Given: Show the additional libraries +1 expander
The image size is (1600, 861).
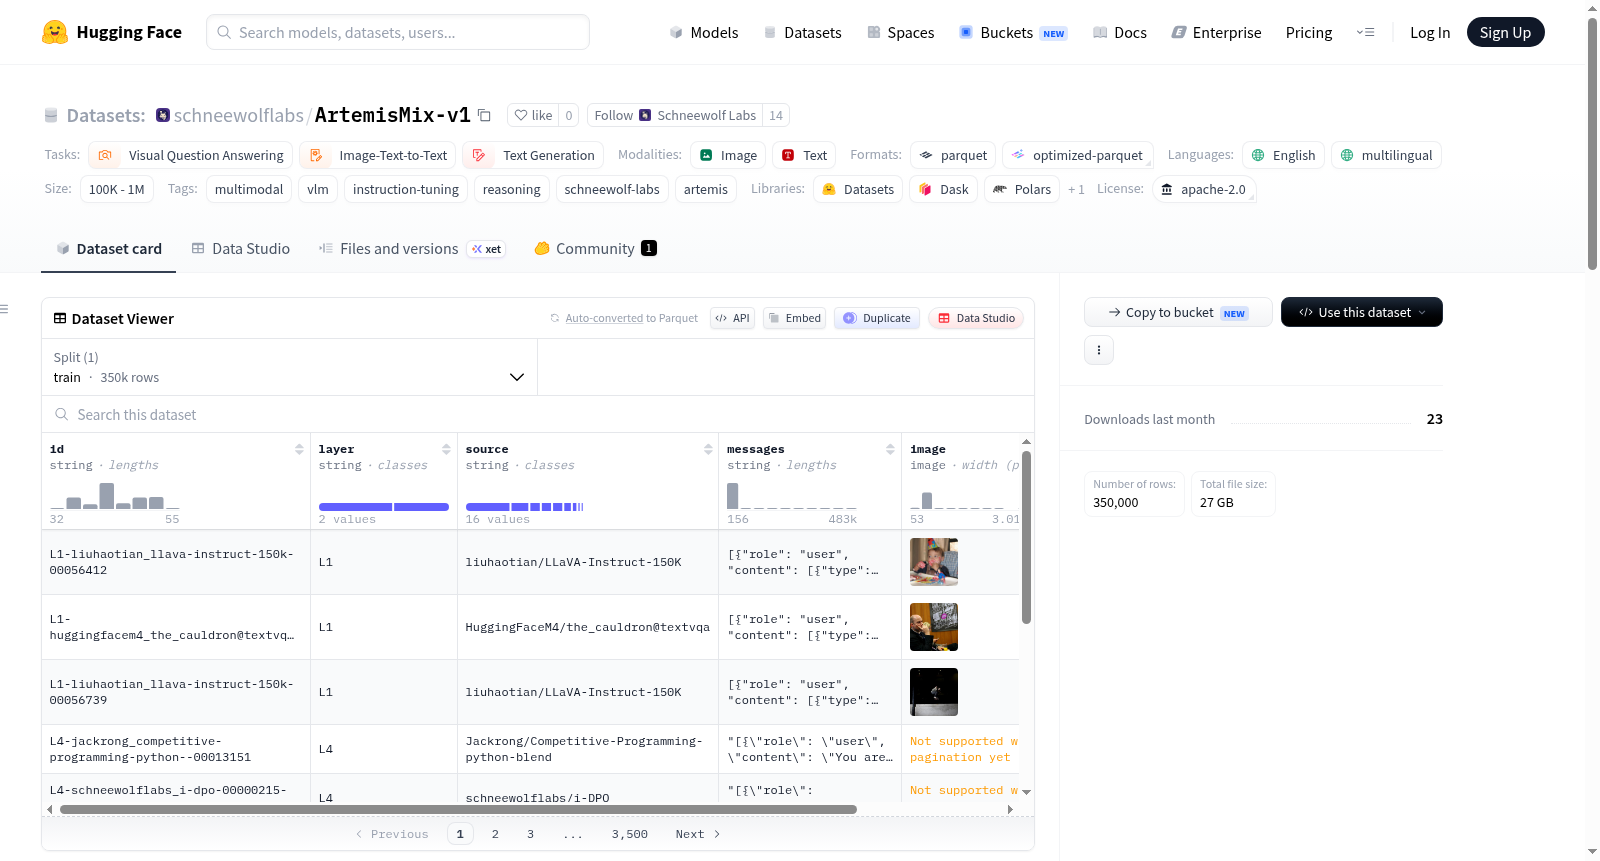Looking at the screenshot, I should coord(1076,189).
